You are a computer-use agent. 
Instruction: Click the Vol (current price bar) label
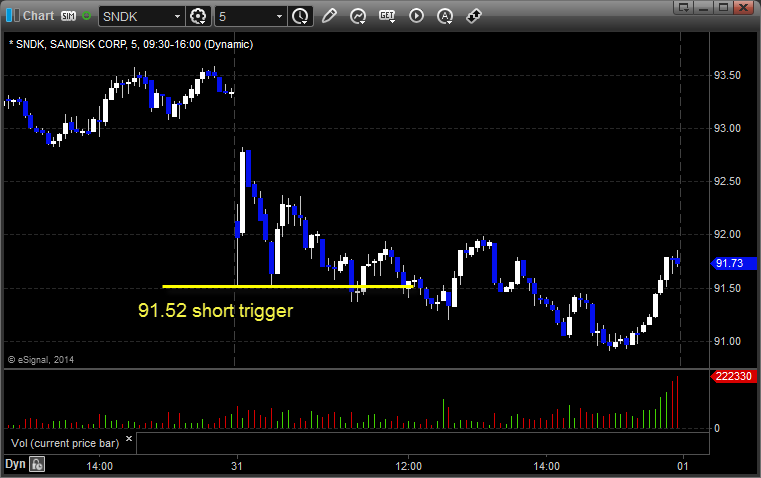[65, 443]
